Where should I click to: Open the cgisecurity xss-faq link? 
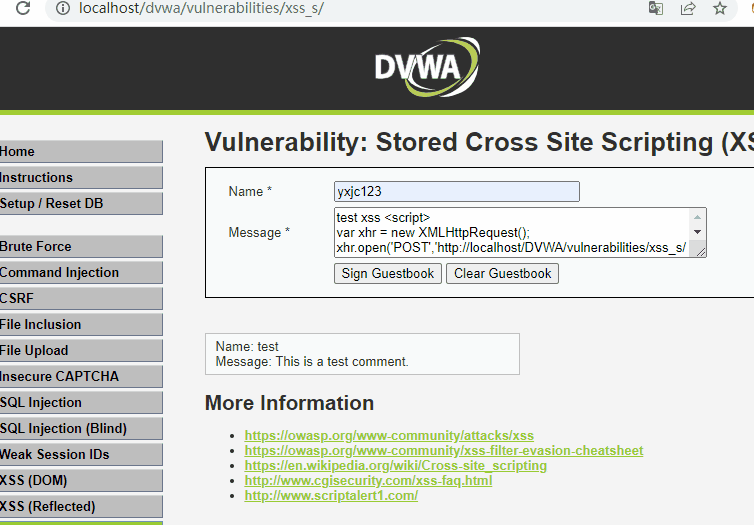click(x=368, y=480)
